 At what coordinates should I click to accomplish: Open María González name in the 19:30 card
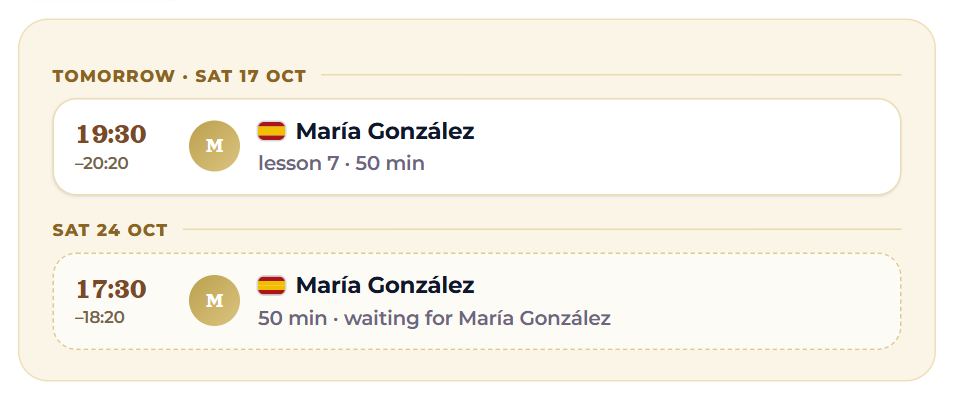385,131
